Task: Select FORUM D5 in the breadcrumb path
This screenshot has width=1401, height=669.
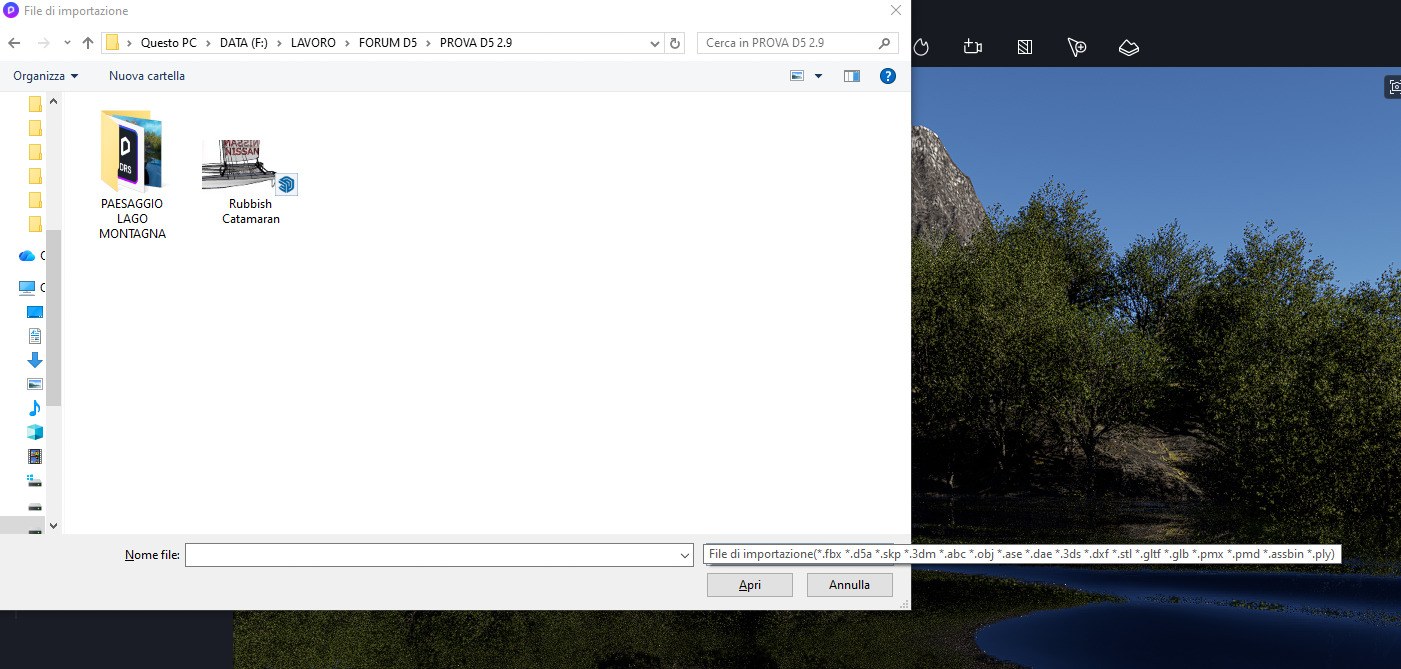Action: pos(388,43)
